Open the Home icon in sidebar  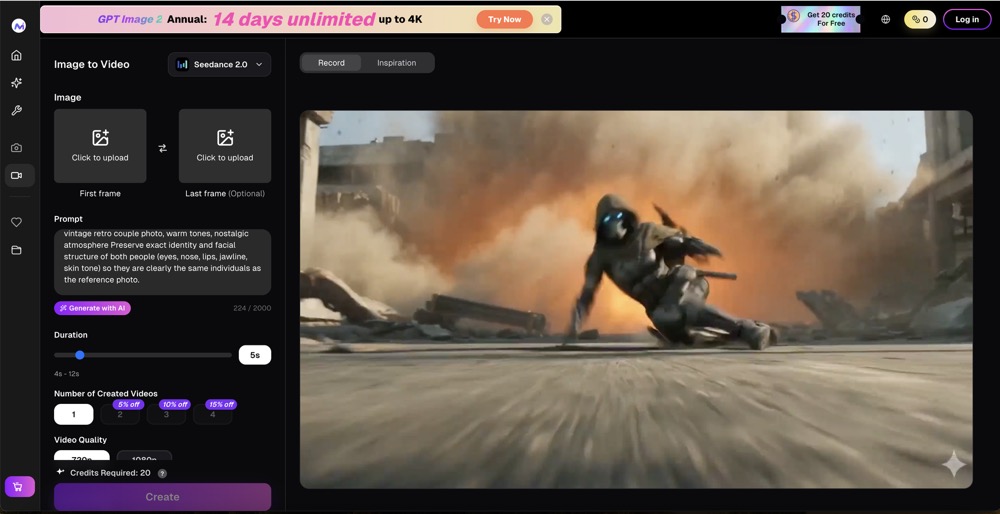click(17, 55)
